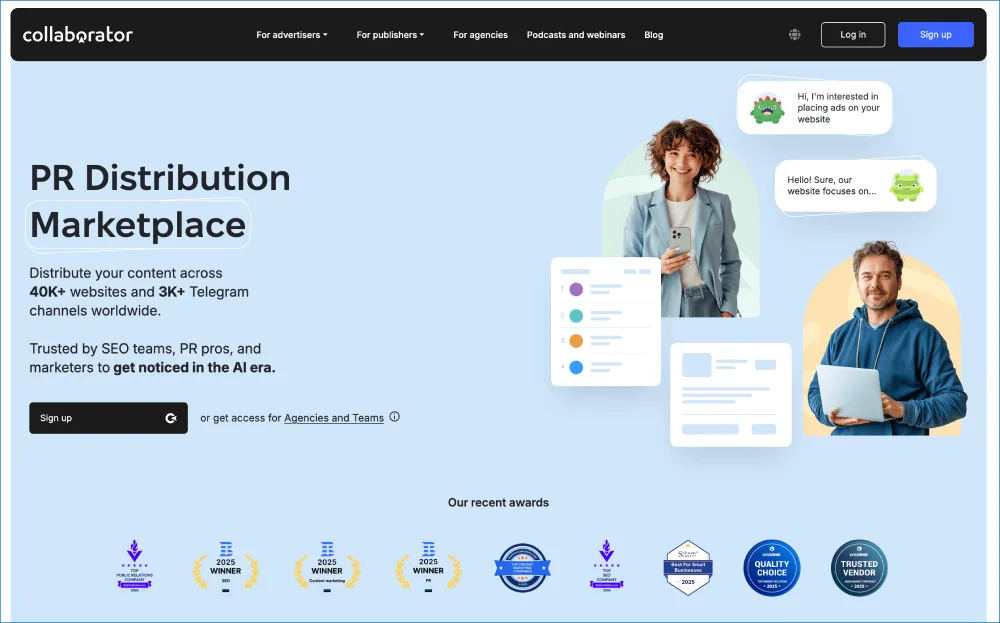Go to Podcasts and webinars
This screenshot has width=1000, height=623.
pos(576,35)
